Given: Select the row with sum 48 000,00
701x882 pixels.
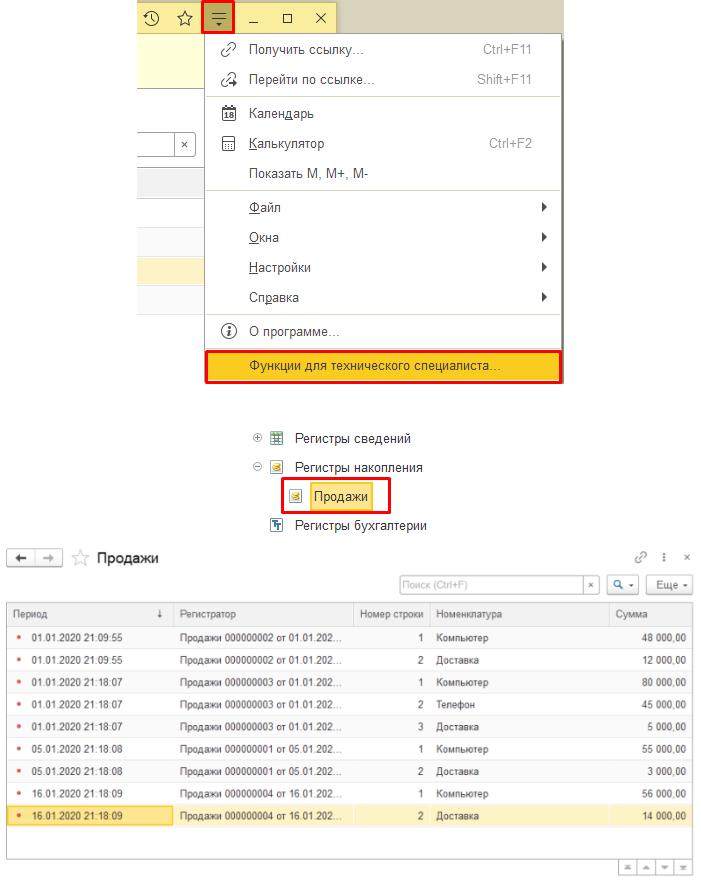Looking at the screenshot, I should pyautogui.click(x=349, y=638).
